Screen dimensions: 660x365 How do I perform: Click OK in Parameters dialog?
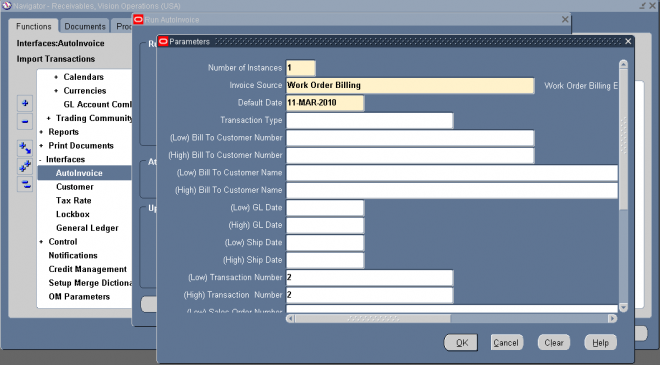pos(461,343)
